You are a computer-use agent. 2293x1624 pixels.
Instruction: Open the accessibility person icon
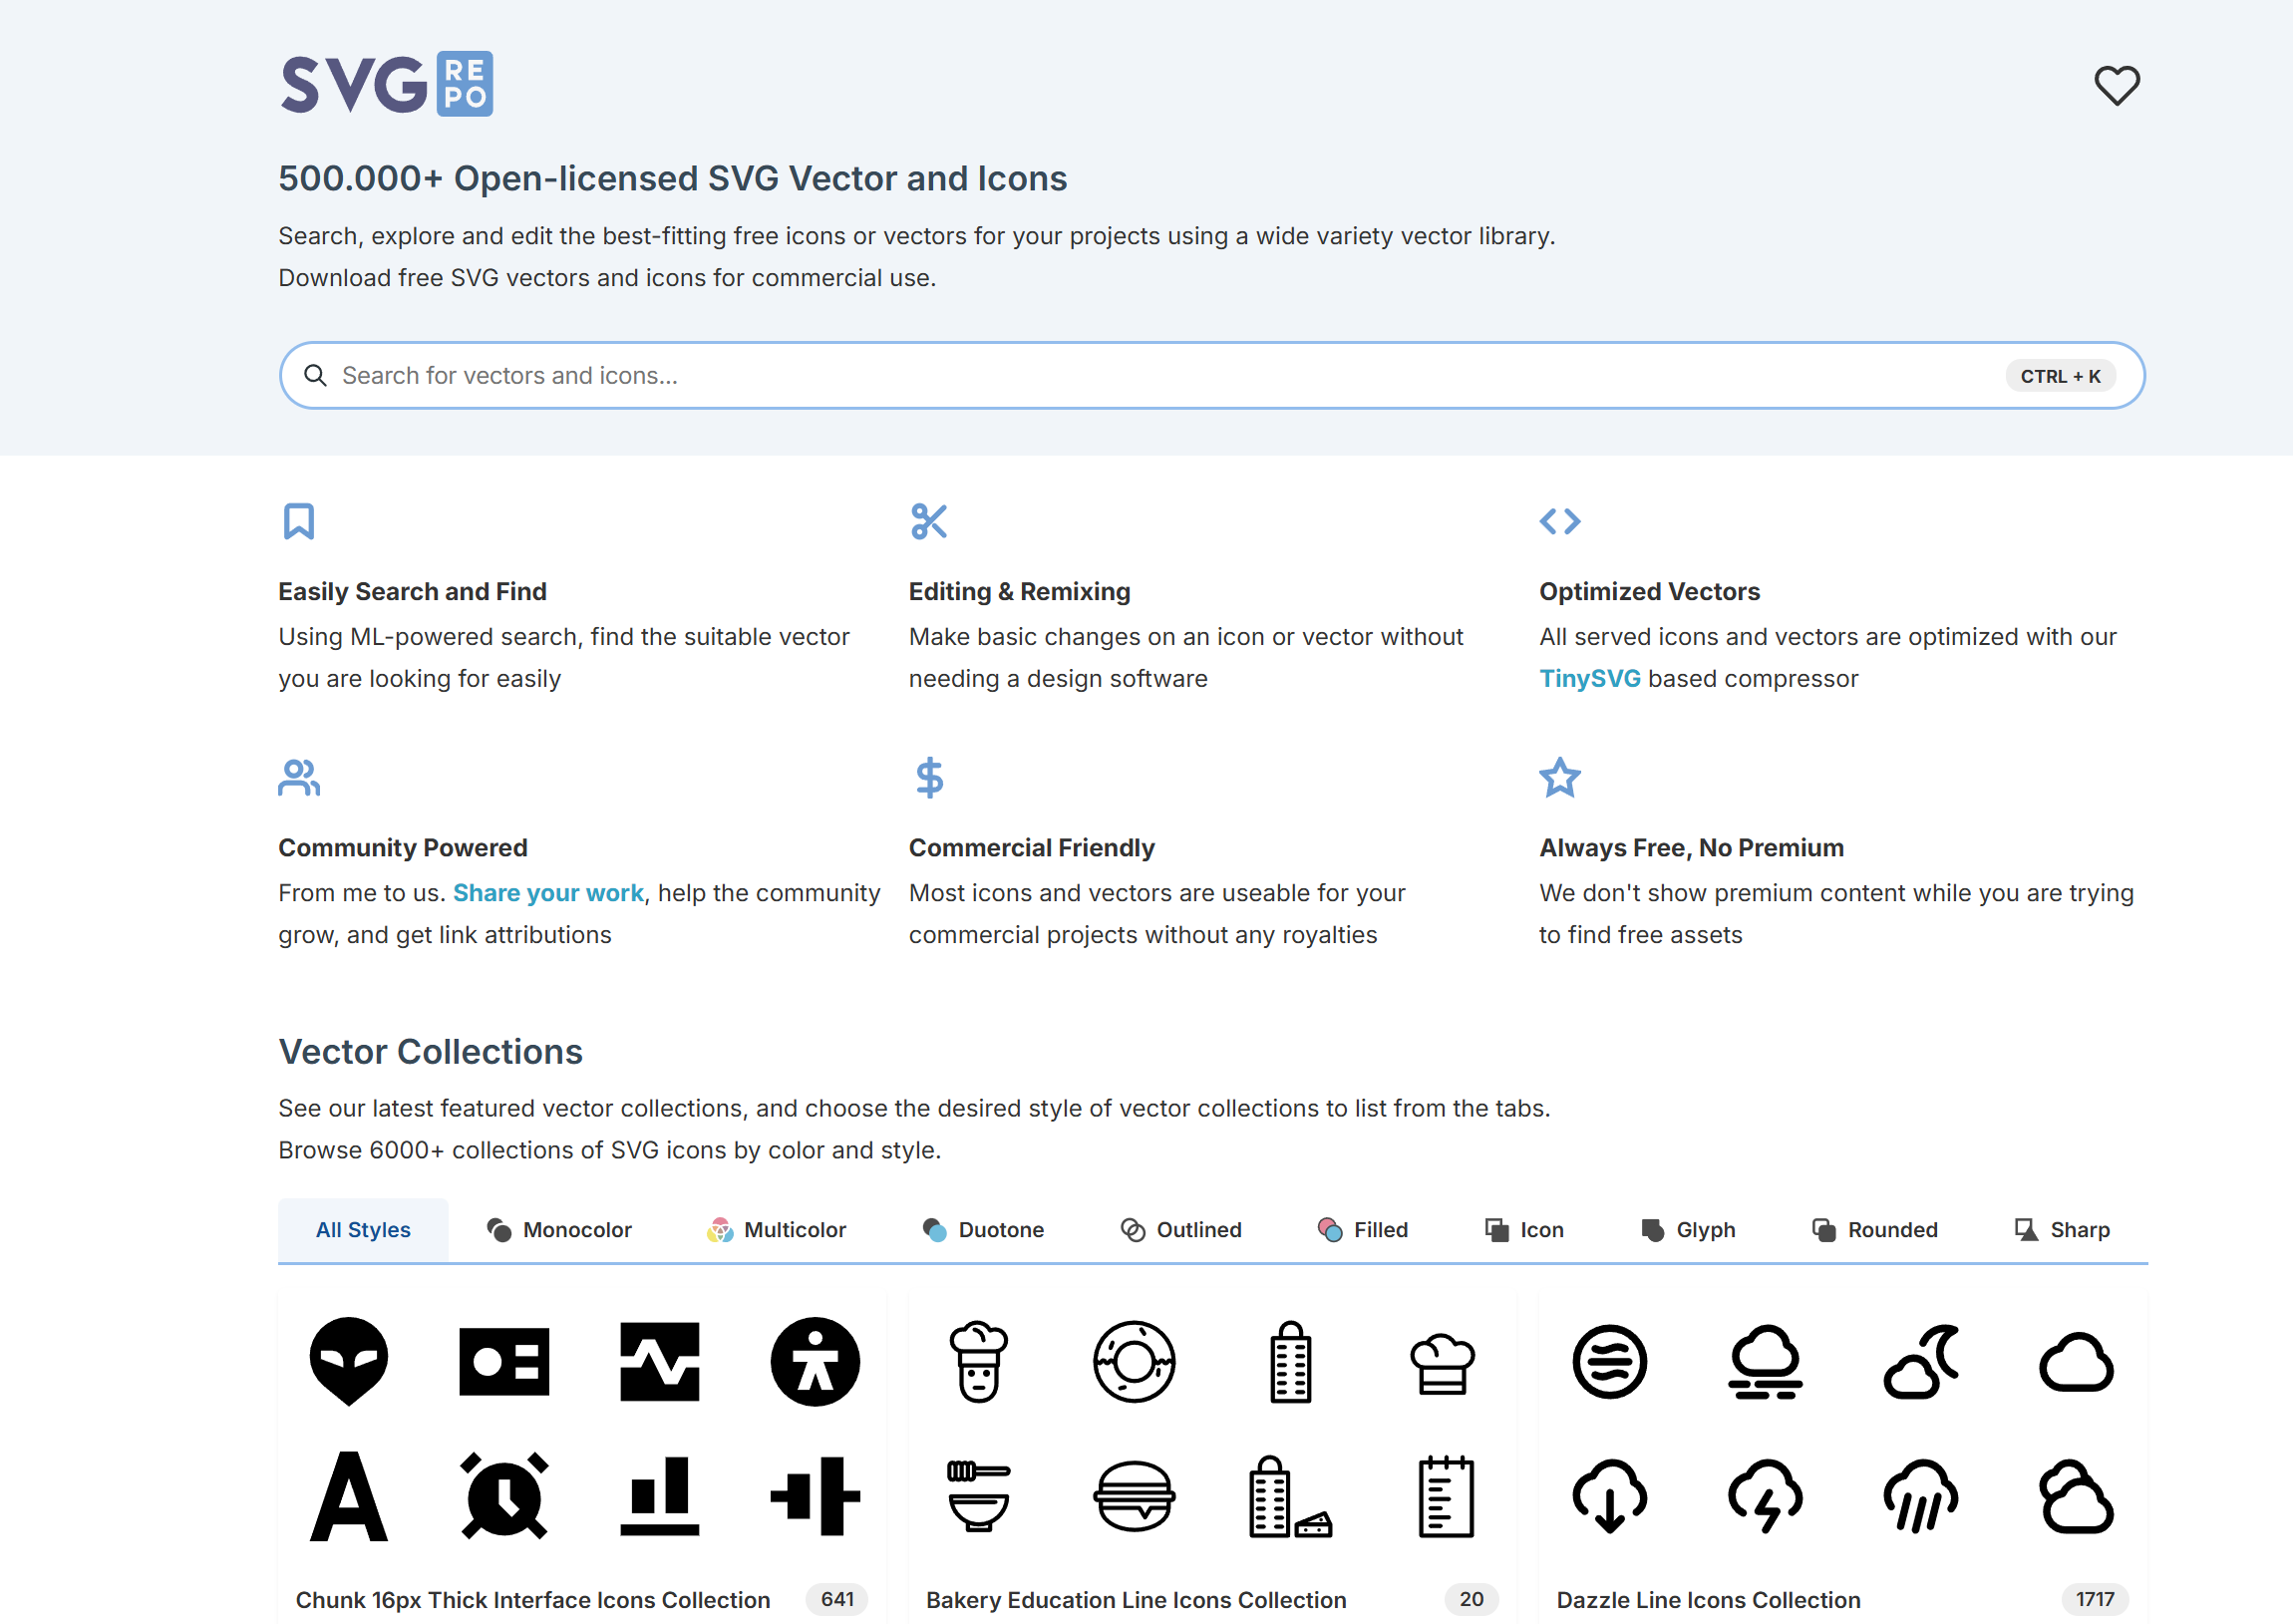(815, 1361)
